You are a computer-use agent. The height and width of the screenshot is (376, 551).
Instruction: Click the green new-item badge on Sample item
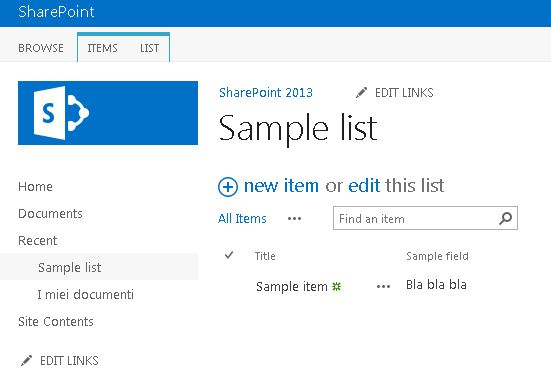click(x=336, y=287)
